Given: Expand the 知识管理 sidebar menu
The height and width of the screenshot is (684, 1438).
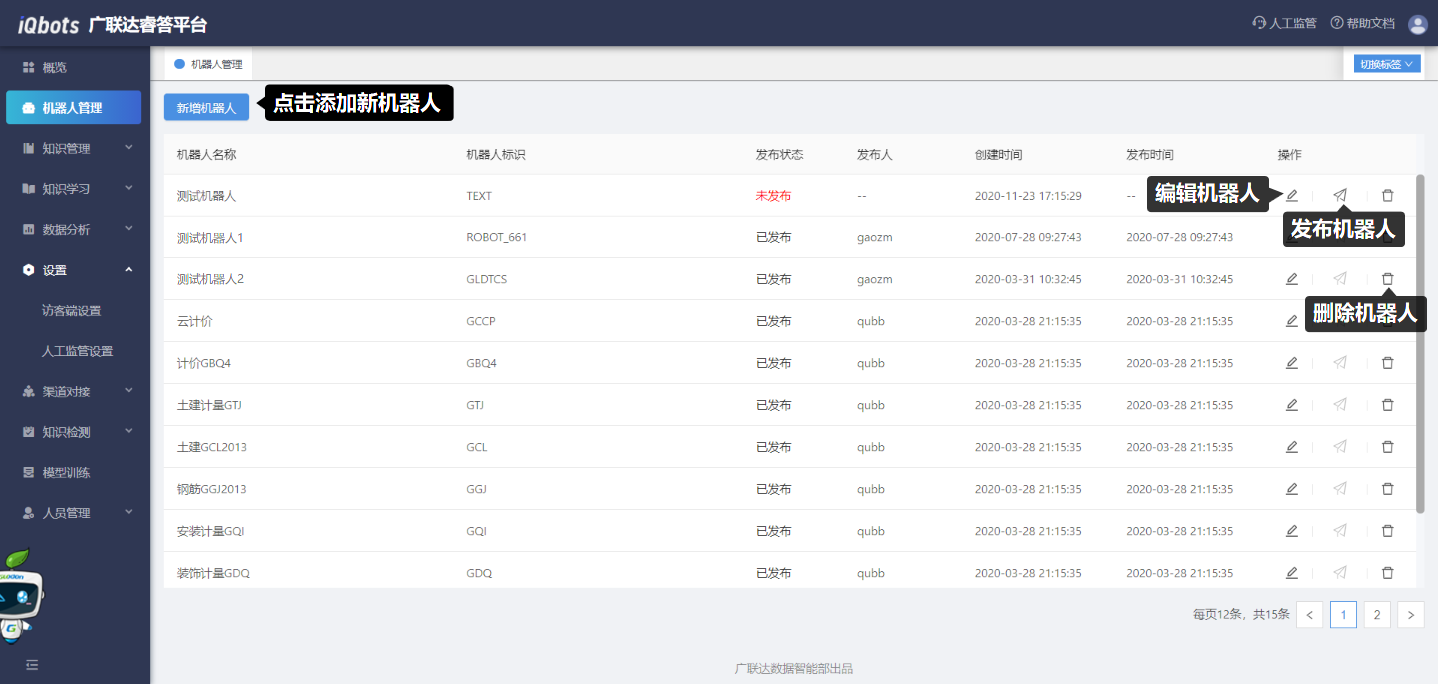Looking at the screenshot, I should coord(75,148).
